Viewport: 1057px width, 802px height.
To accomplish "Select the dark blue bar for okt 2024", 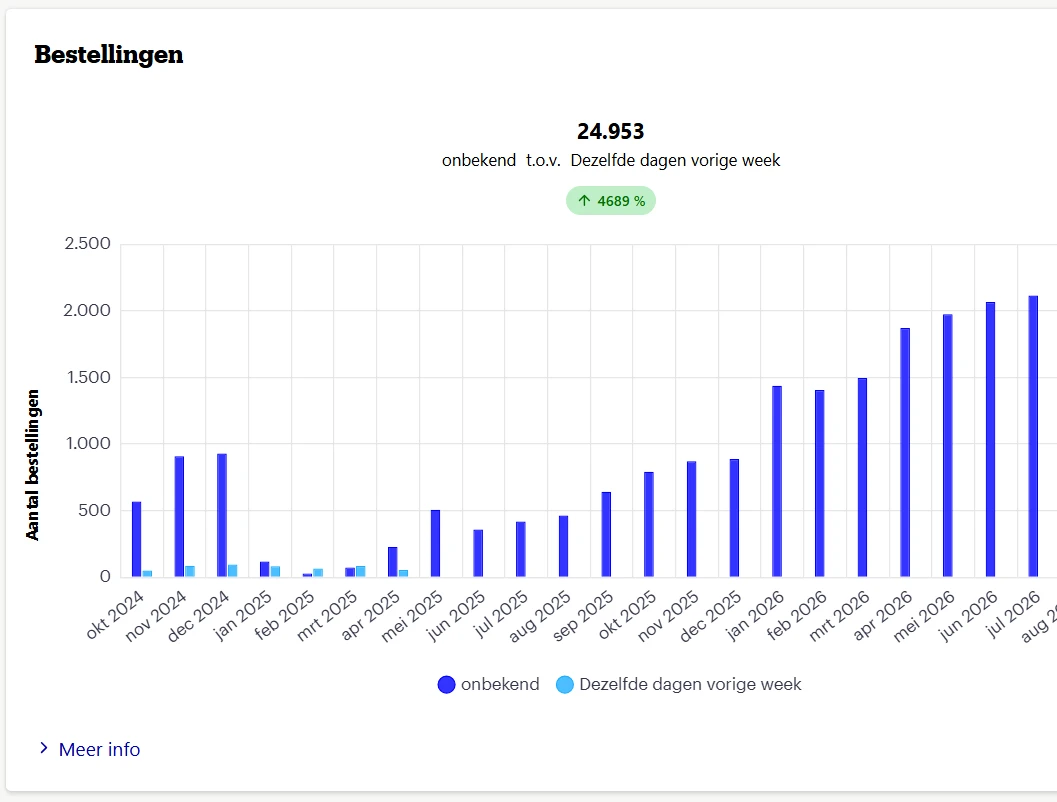I will tap(136, 539).
